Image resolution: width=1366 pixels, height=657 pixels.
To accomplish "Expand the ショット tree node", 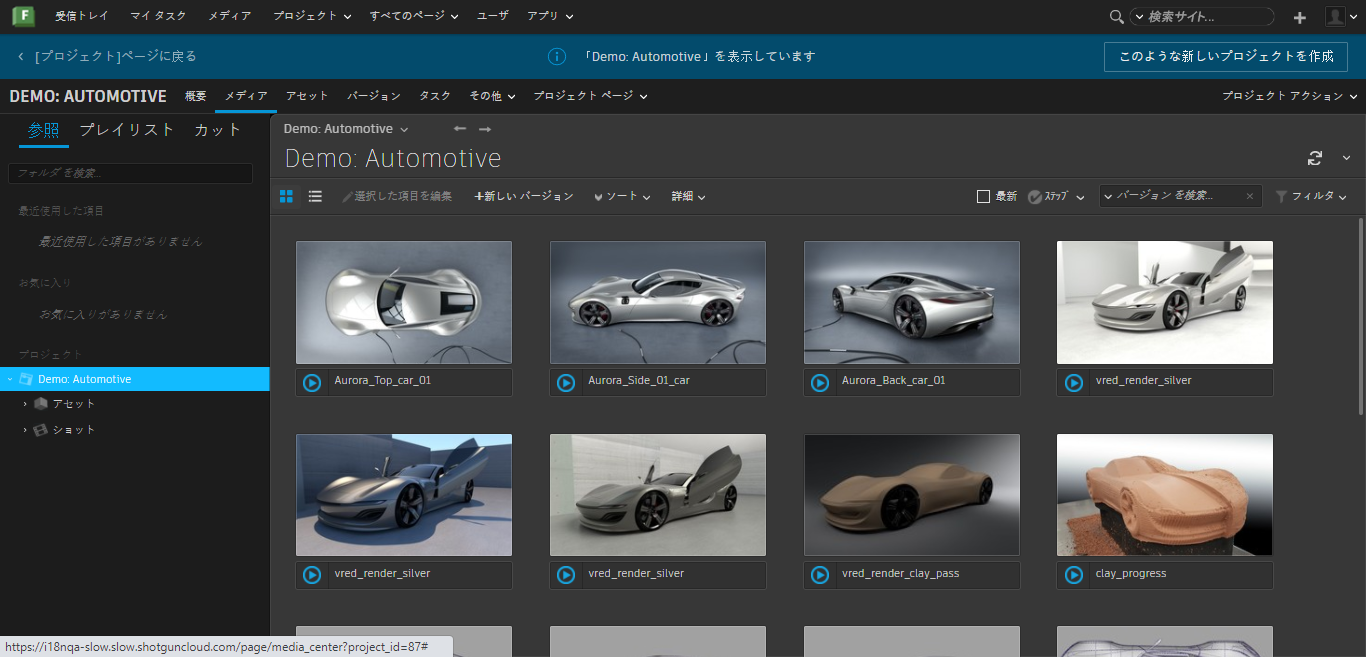I will [25, 430].
